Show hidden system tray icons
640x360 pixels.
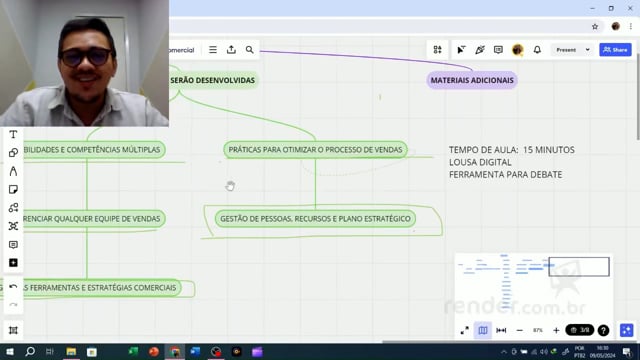coord(504,351)
